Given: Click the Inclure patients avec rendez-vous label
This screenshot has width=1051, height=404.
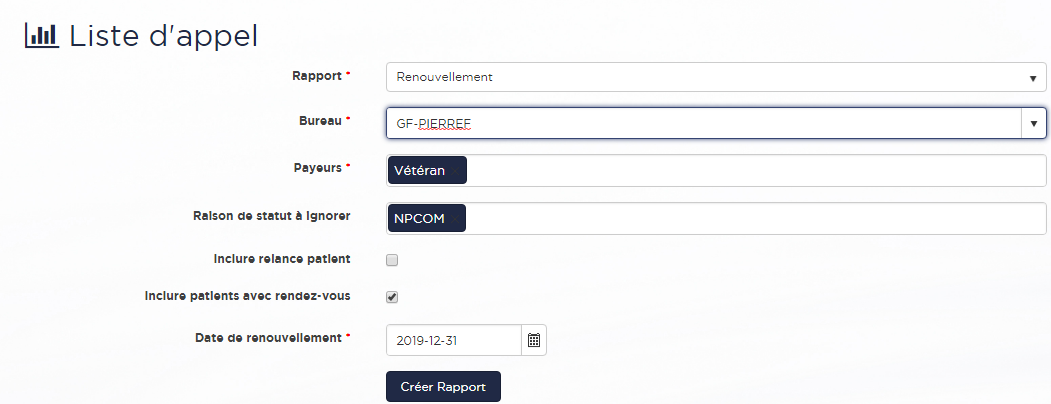Looking at the screenshot, I should click(247, 296).
